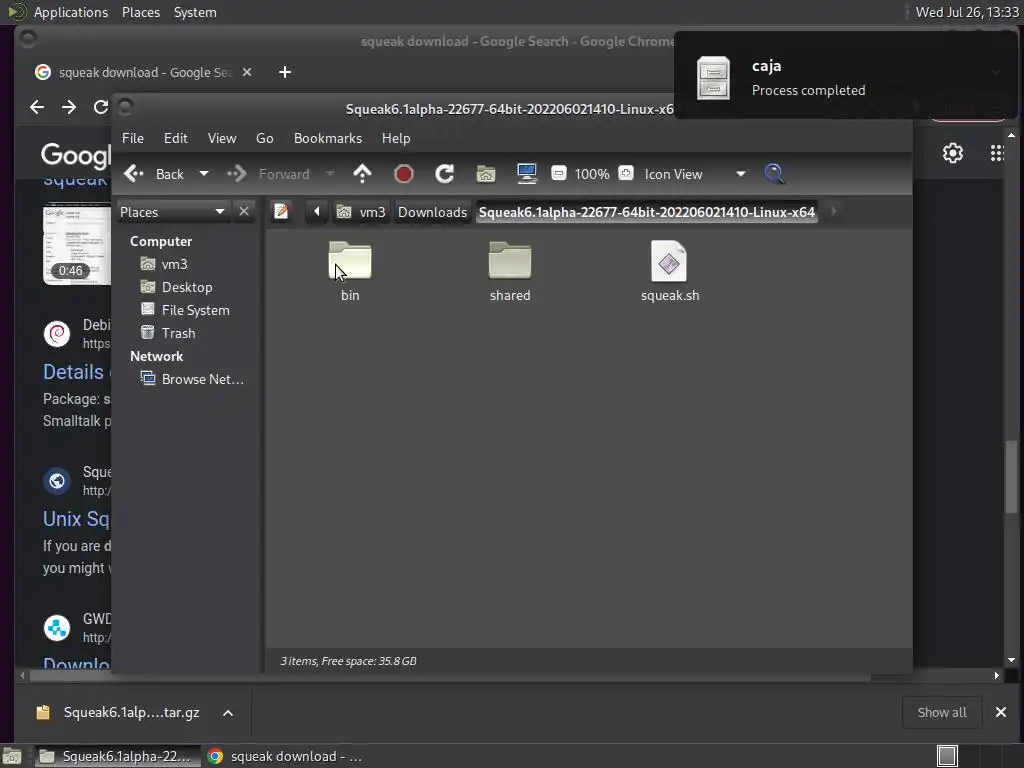Reload the current folder view
Screen dimensions: 1024x768
click(445, 174)
